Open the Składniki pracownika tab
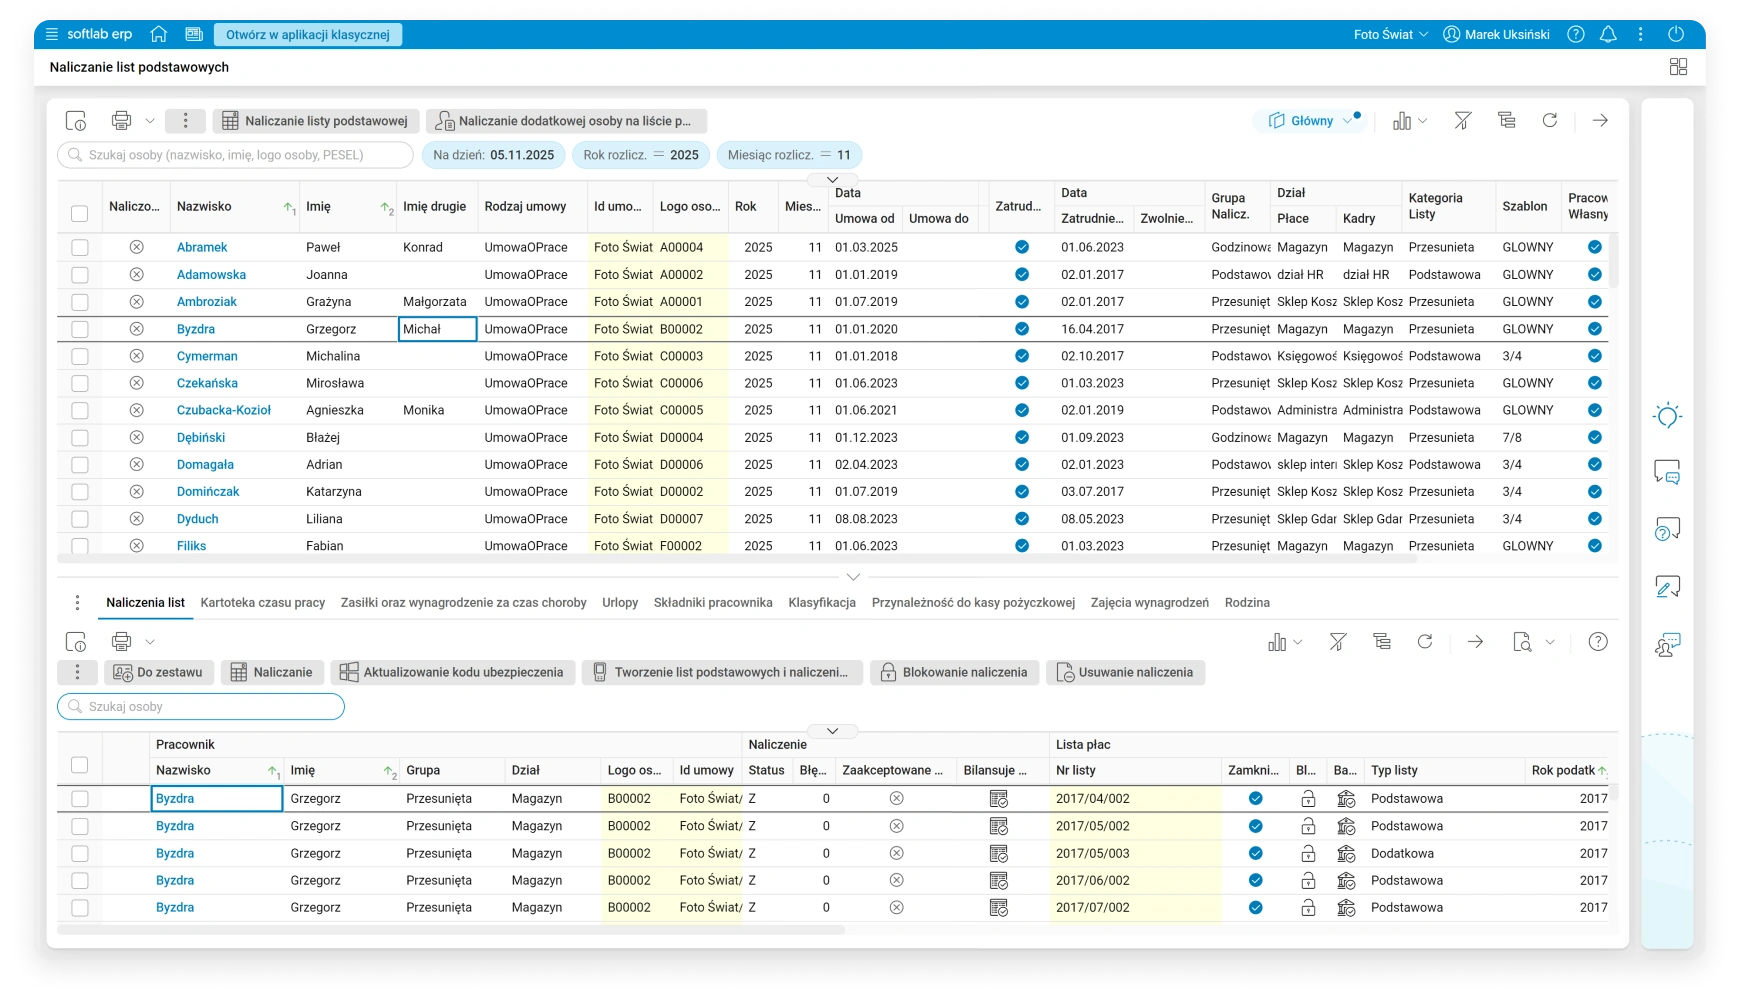Viewport: 1740px width, 996px height. (713, 603)
